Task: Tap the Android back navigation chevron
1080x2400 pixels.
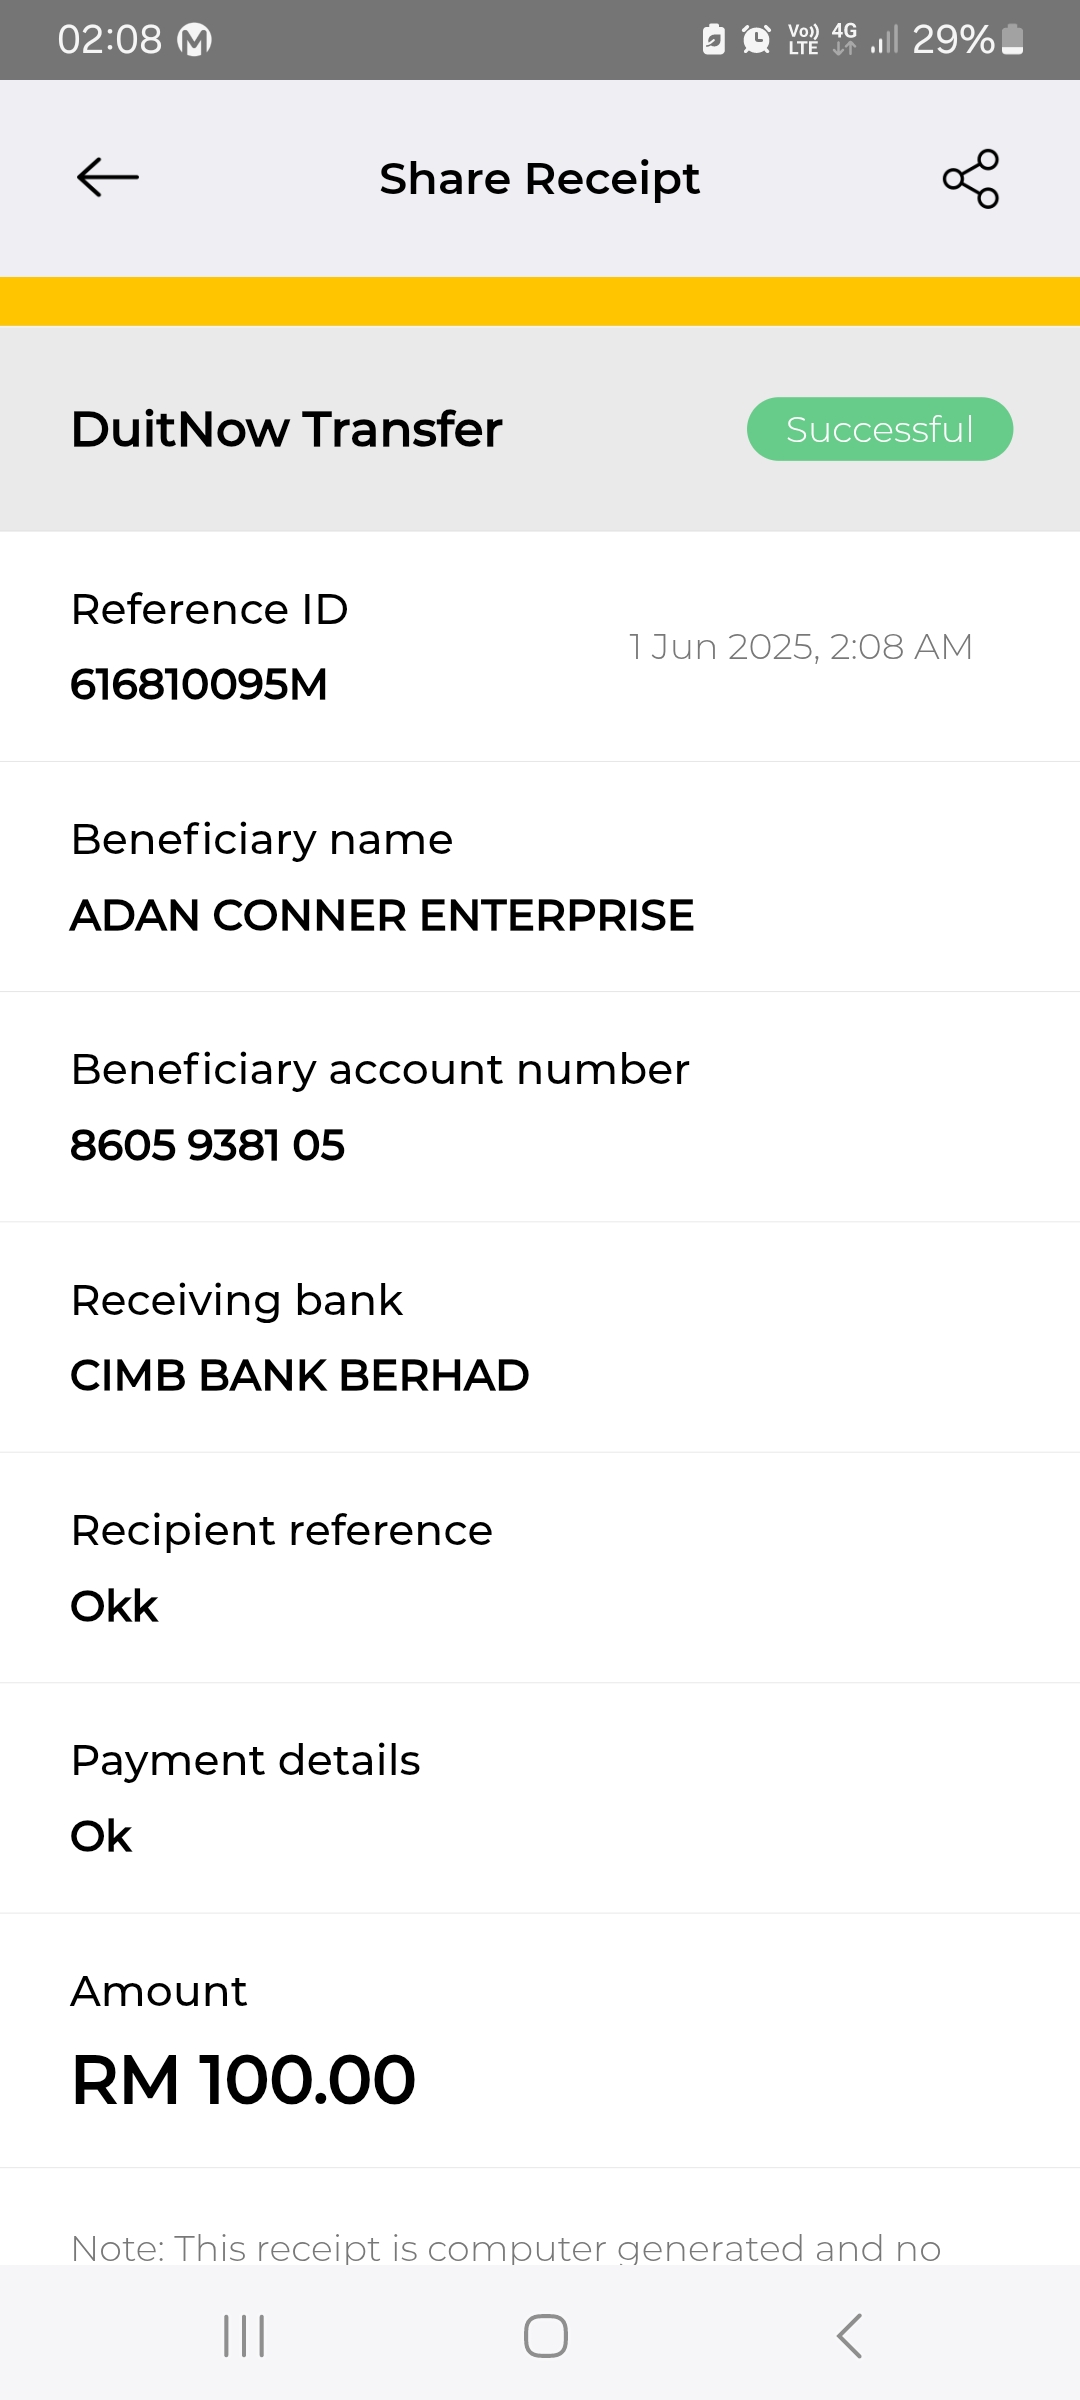Action: [x=849, y=2336]
